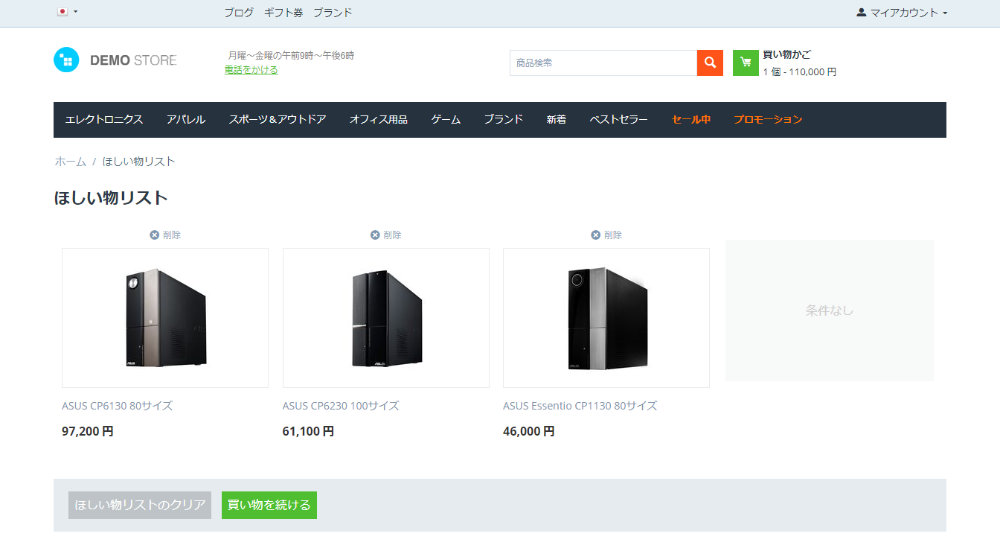This screenshot has width=1000, height=551.
Task: Focus the 商品検索 search field
Action: click(603, 63)
